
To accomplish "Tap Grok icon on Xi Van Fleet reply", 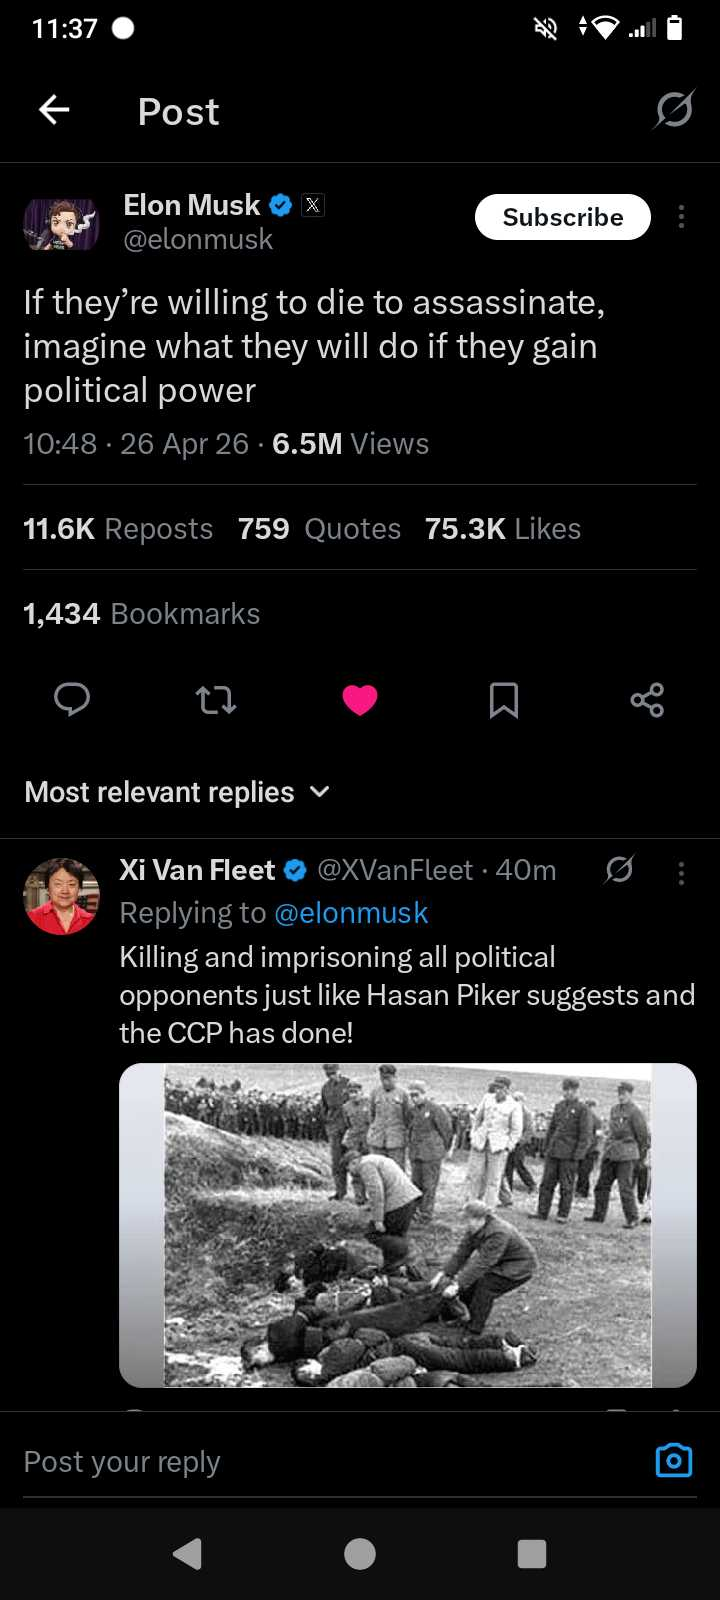I will 619,870.
